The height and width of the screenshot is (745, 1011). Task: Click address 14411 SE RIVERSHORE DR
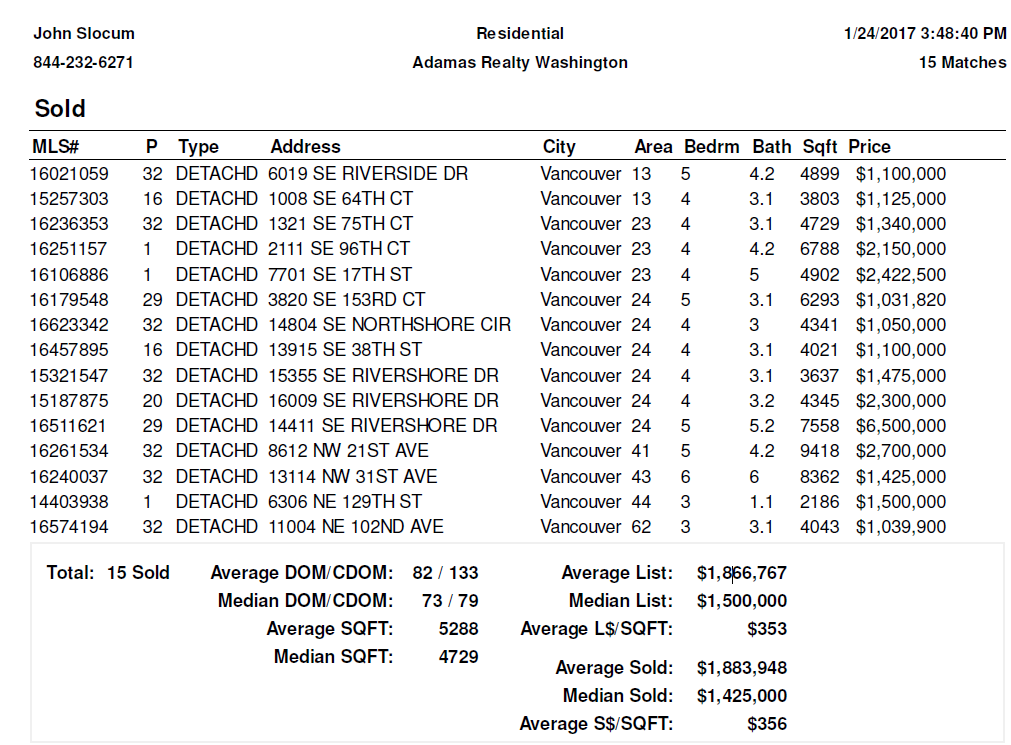383,427
